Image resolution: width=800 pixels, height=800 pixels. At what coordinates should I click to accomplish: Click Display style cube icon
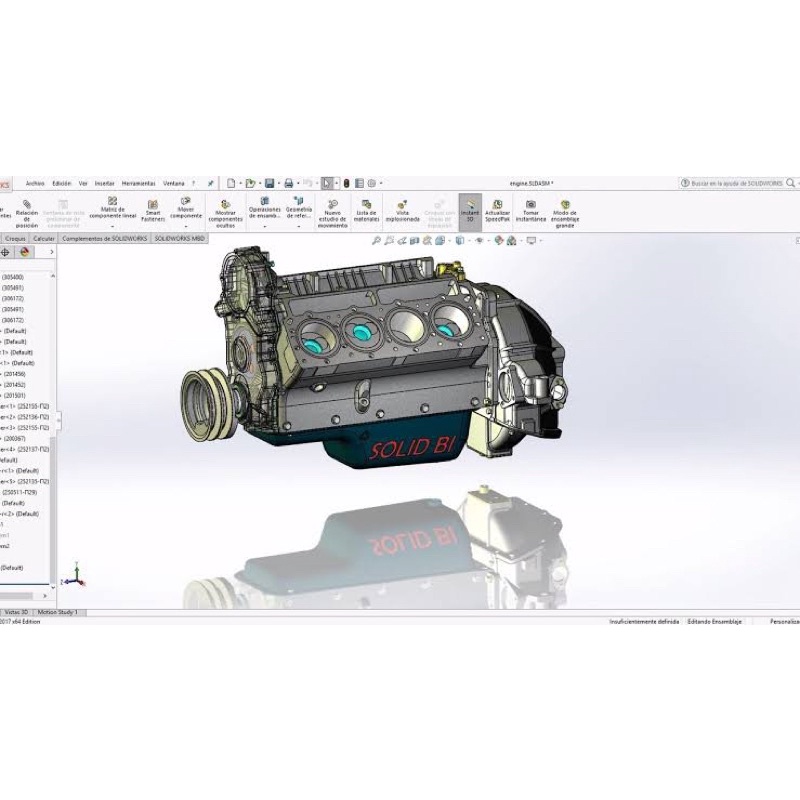(460, 240)
